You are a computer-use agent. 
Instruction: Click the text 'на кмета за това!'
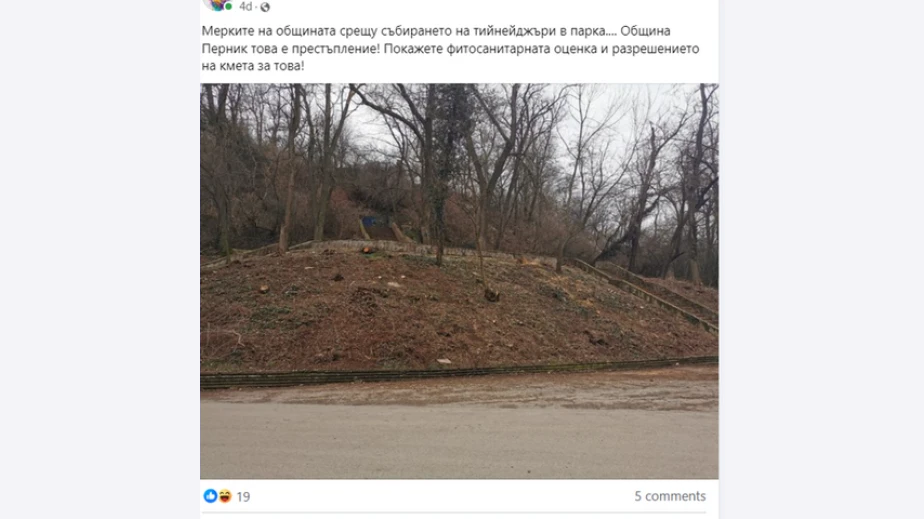[x=253, y=66]
